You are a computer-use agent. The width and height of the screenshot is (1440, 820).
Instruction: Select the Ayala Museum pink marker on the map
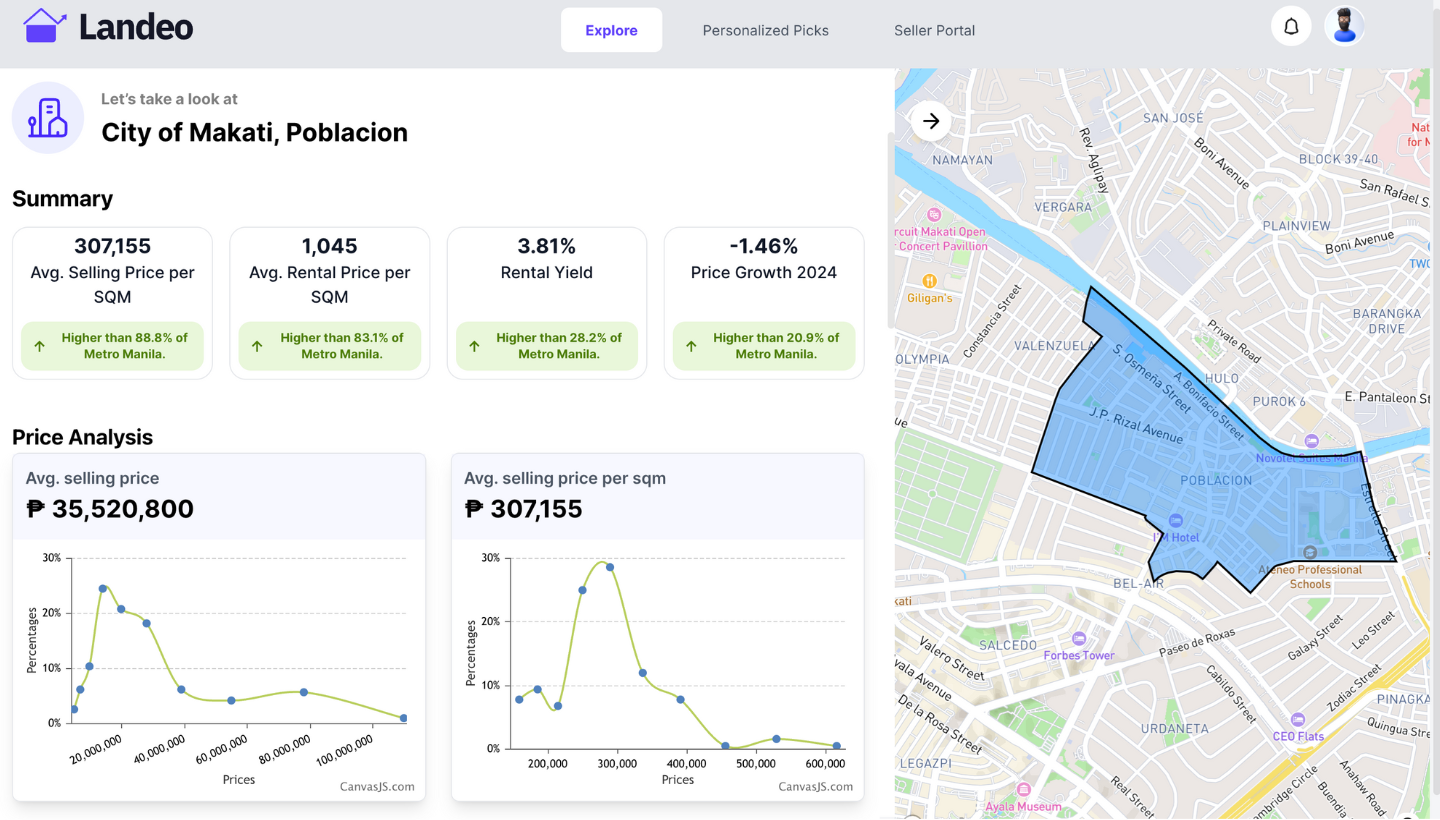pyautogui.click(x=1024, y=789)
